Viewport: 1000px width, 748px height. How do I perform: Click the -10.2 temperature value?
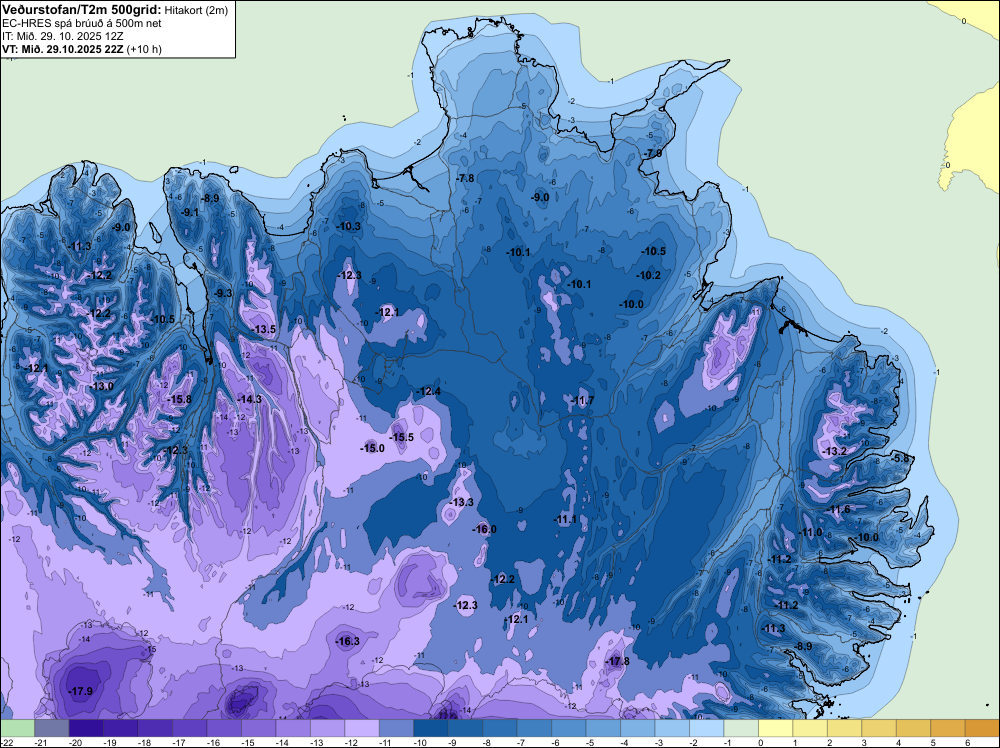click(649, 275)
